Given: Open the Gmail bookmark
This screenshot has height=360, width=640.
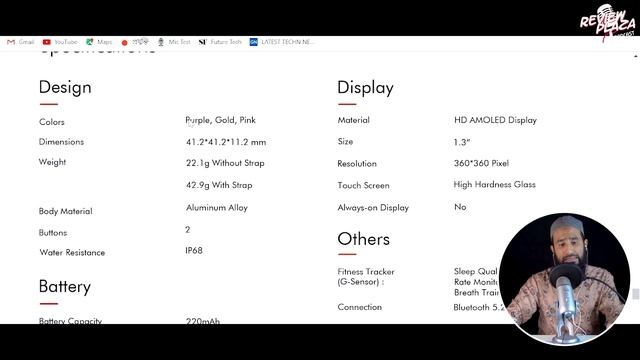Looking at the screenshot, I should [x=20, y=42].
